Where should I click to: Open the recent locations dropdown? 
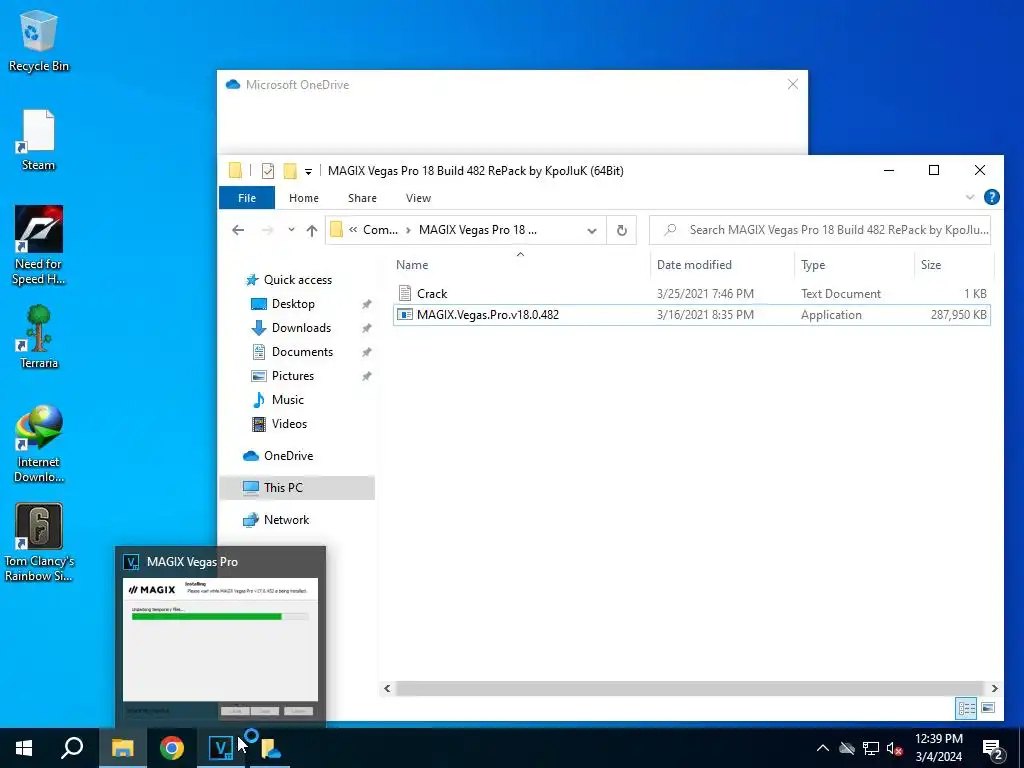pos(291,230)
